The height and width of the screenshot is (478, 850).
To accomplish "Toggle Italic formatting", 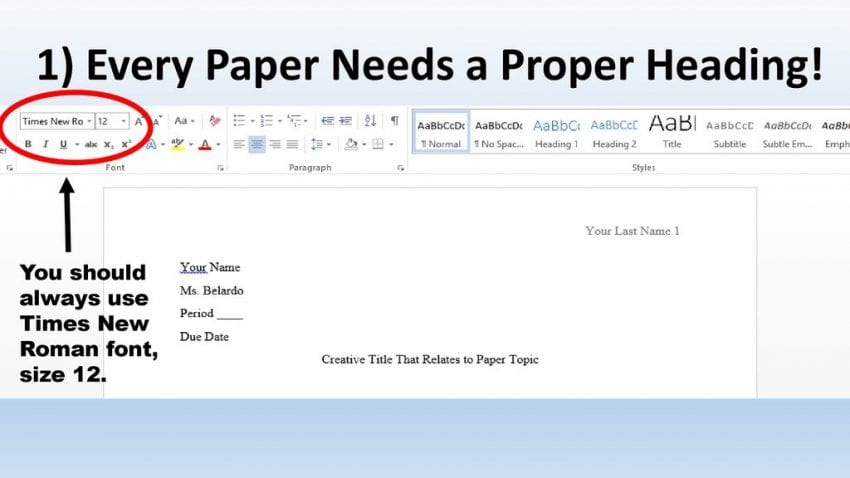I will click(x=46, y=145).
